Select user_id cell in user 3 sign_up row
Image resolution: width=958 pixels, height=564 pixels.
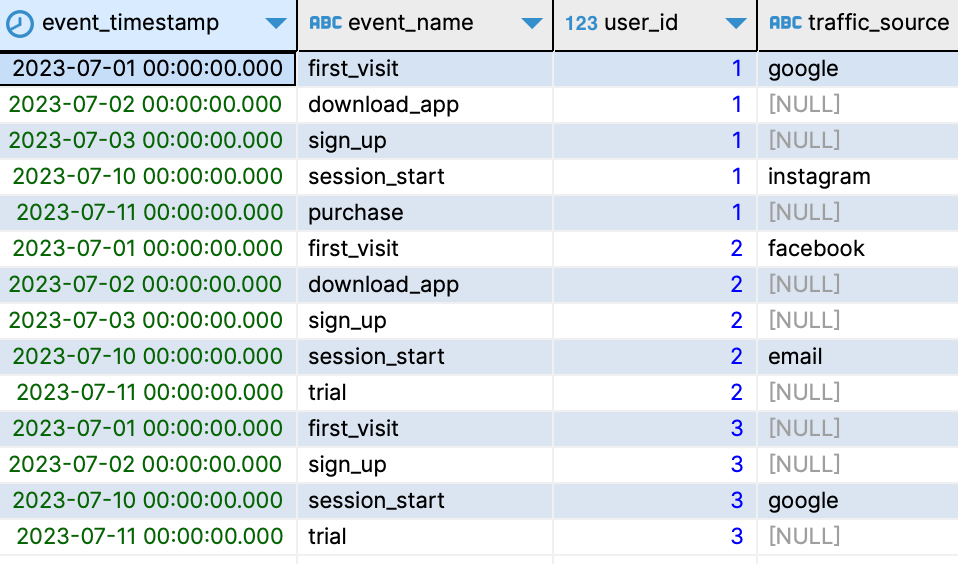655,465
